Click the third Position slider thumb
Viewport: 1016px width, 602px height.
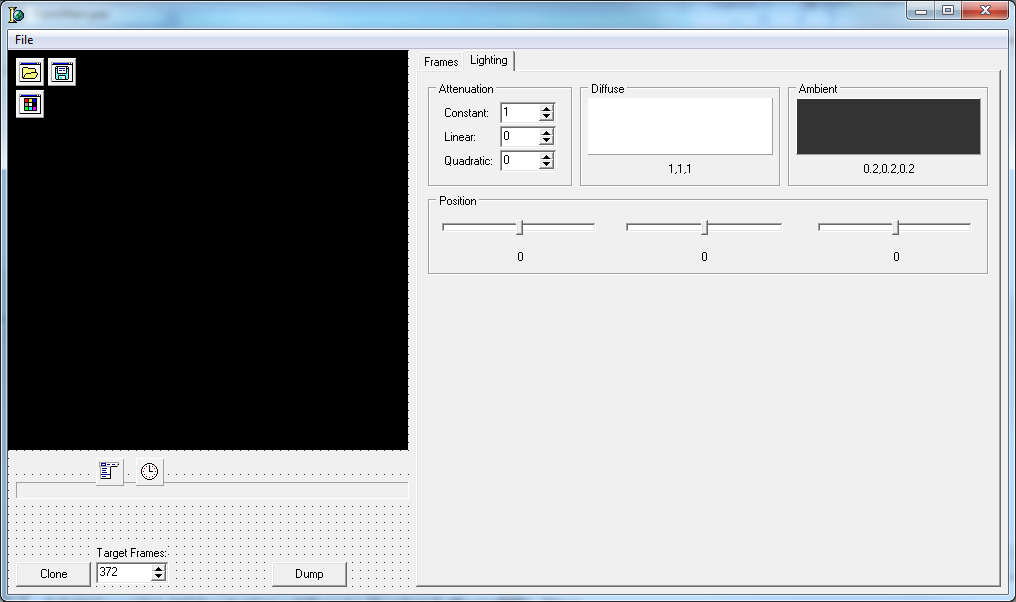tap(896, 227)
